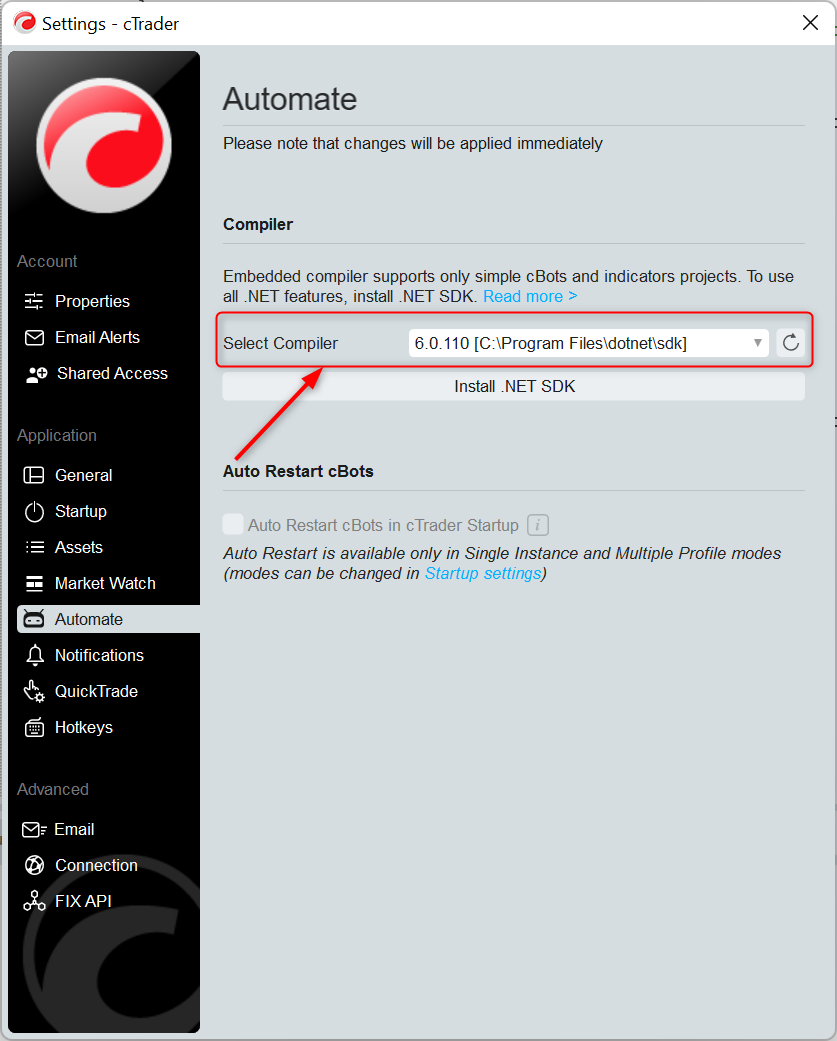
Task: Click the Hotkeys keyboard icon
Action: pos(35,727)
